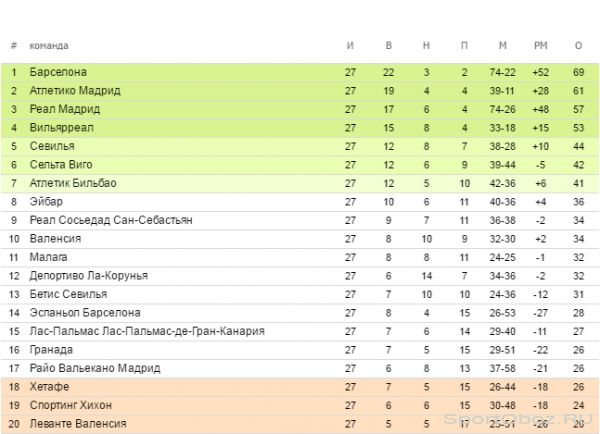Open the Депортиво Ла-Корунья team link
This screenshot has height=434, width=600.
[x=88, y=276]
